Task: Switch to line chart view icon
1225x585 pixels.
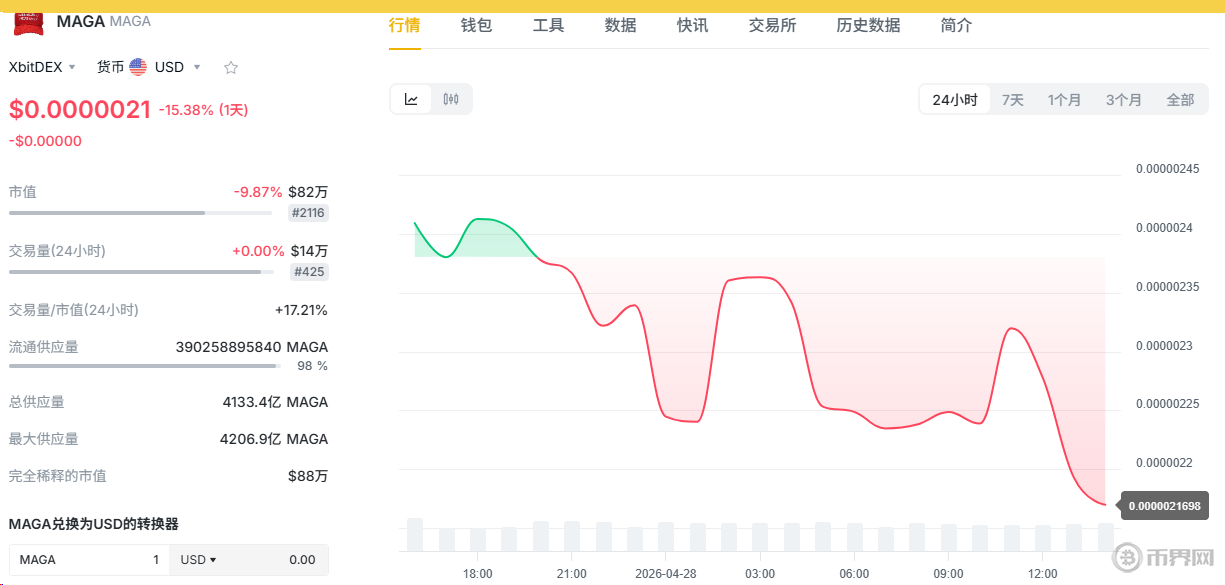Action: click(x=411, y=99)
